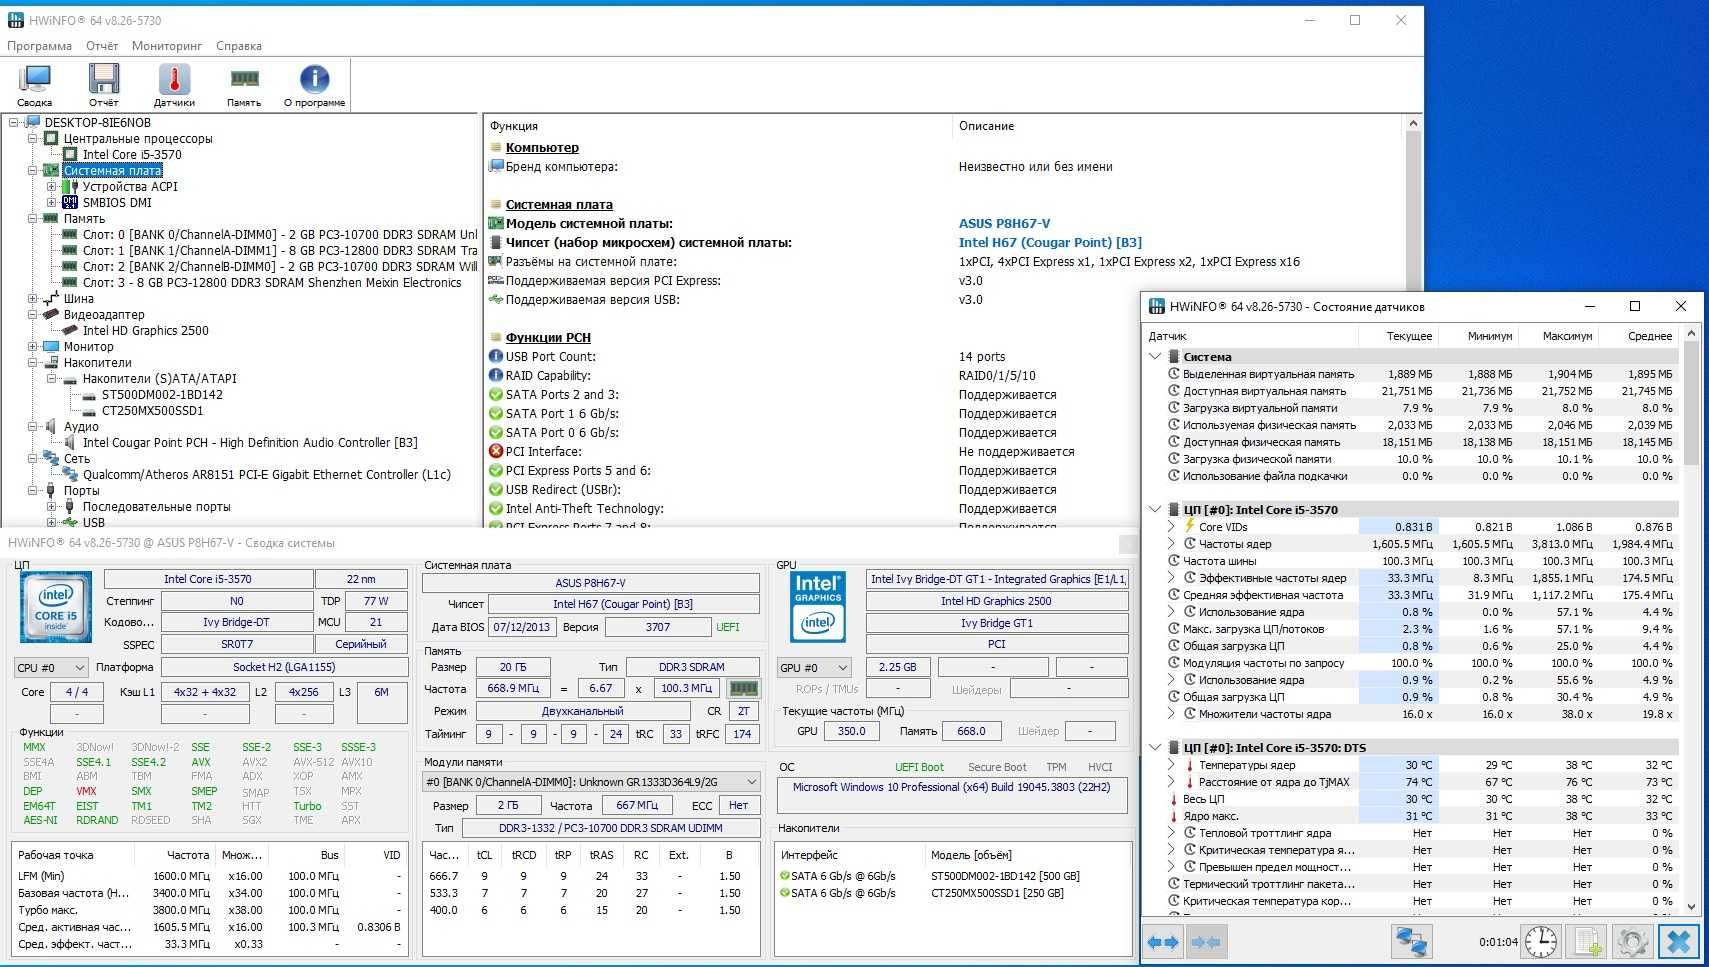Select Qualcomm/Atheros AR8151 Ethernet Controller item

click(x=267, y=475)
